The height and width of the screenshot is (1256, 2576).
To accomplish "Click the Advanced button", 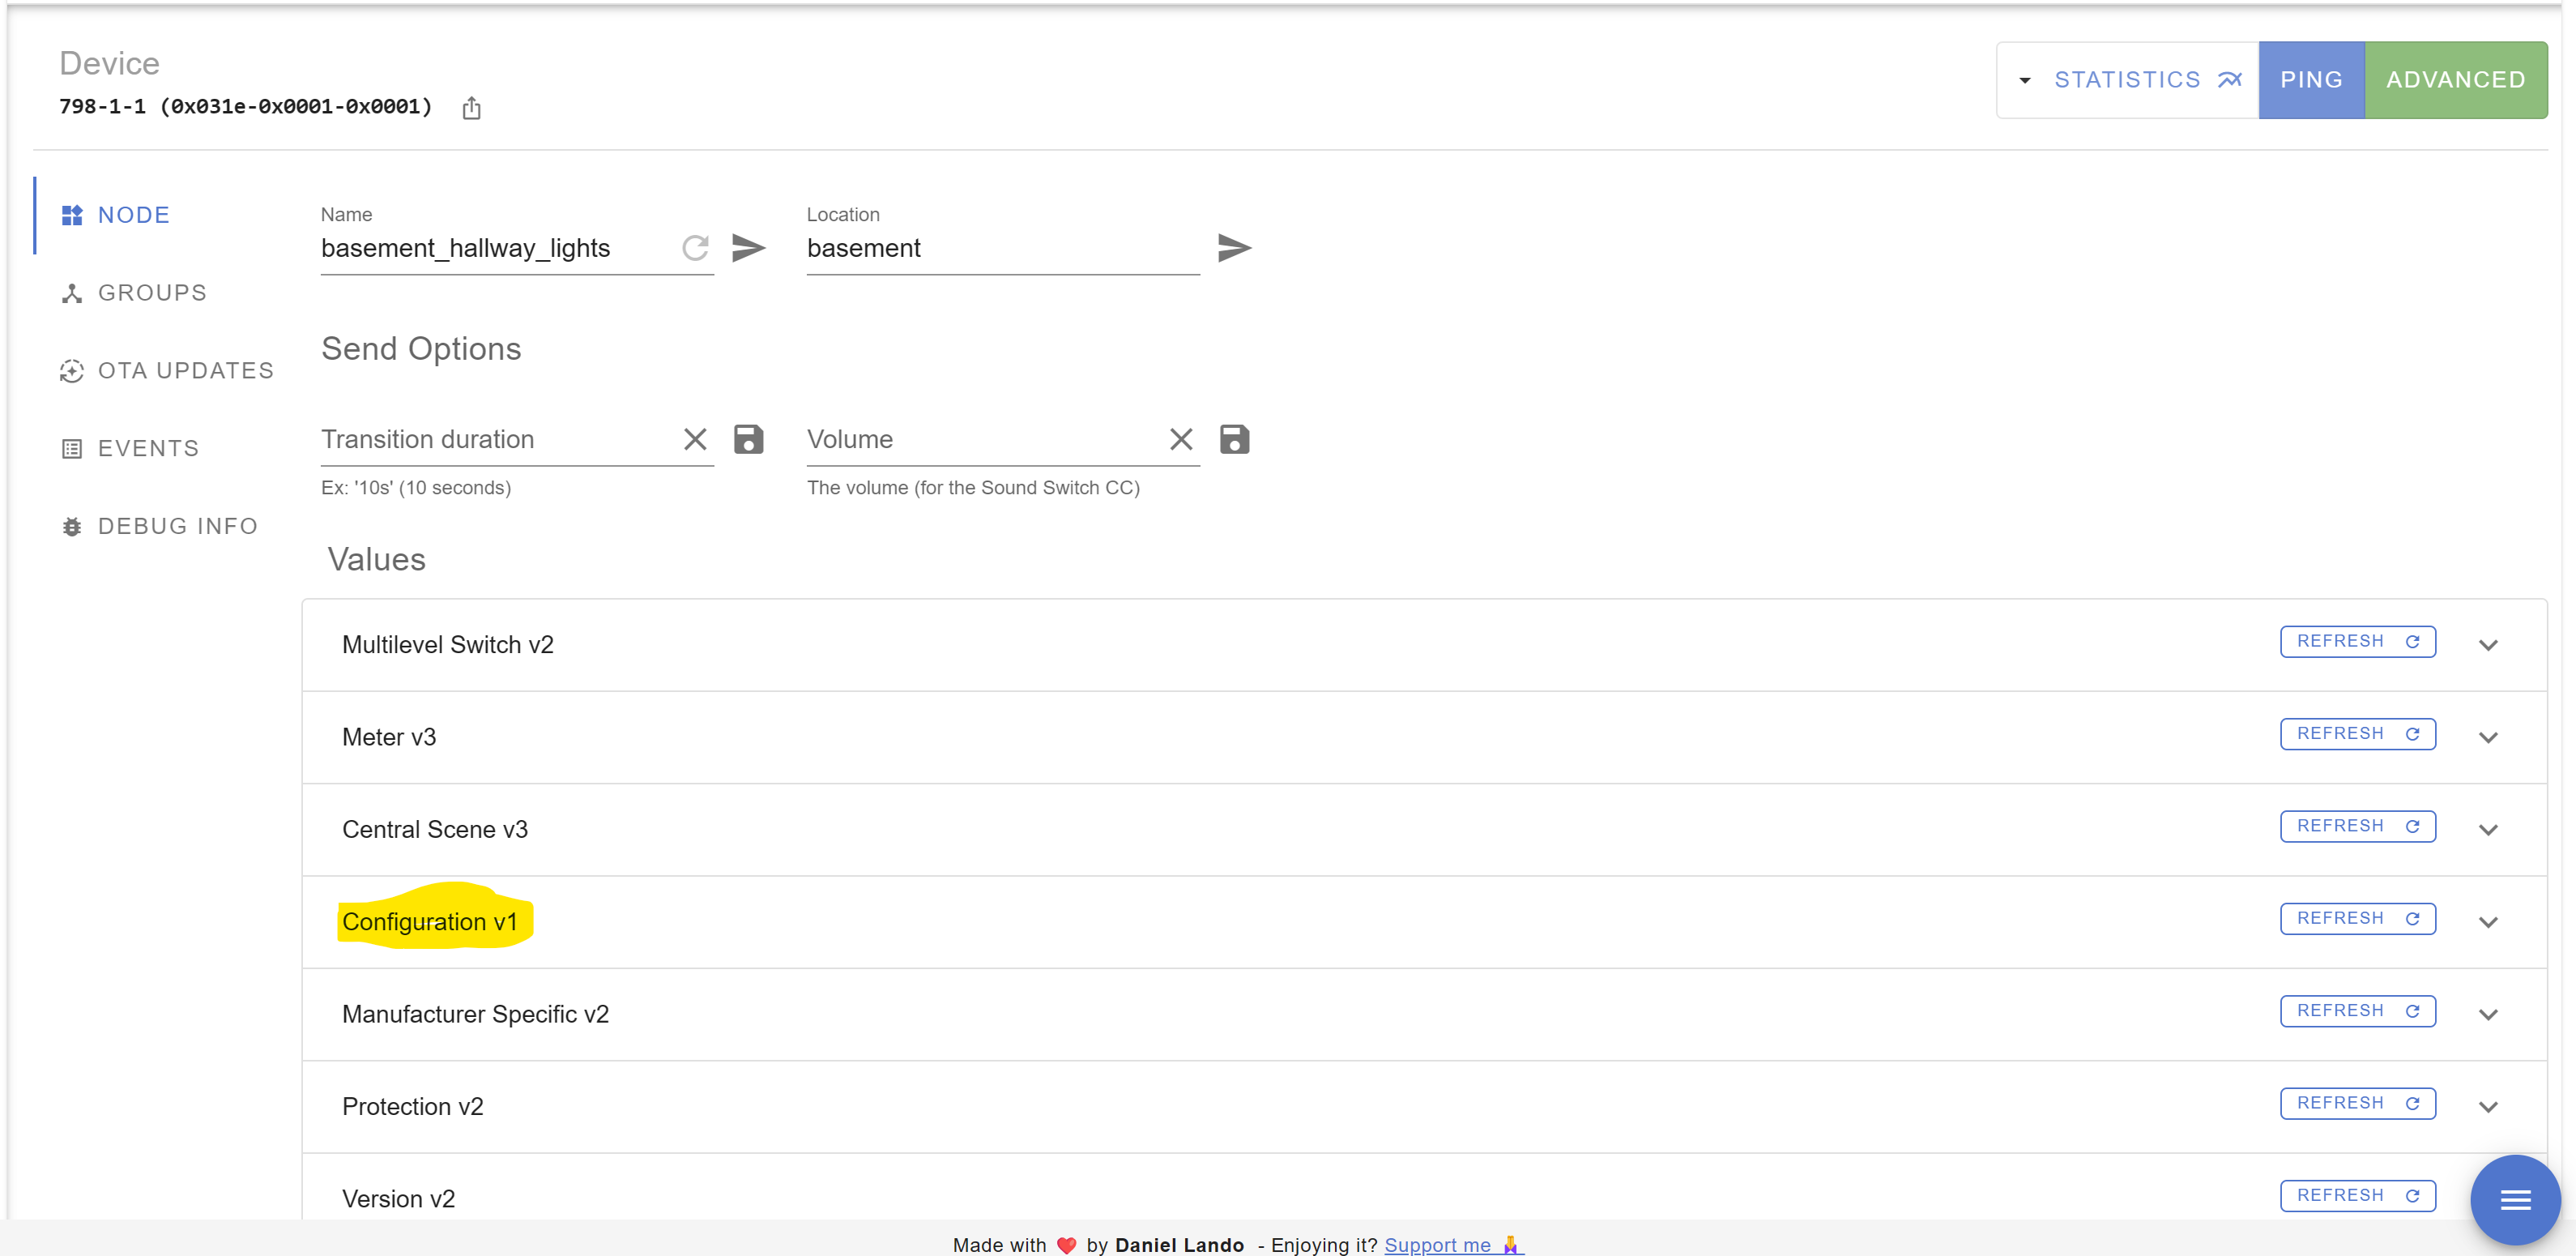I will click(x=2455, y=80).
